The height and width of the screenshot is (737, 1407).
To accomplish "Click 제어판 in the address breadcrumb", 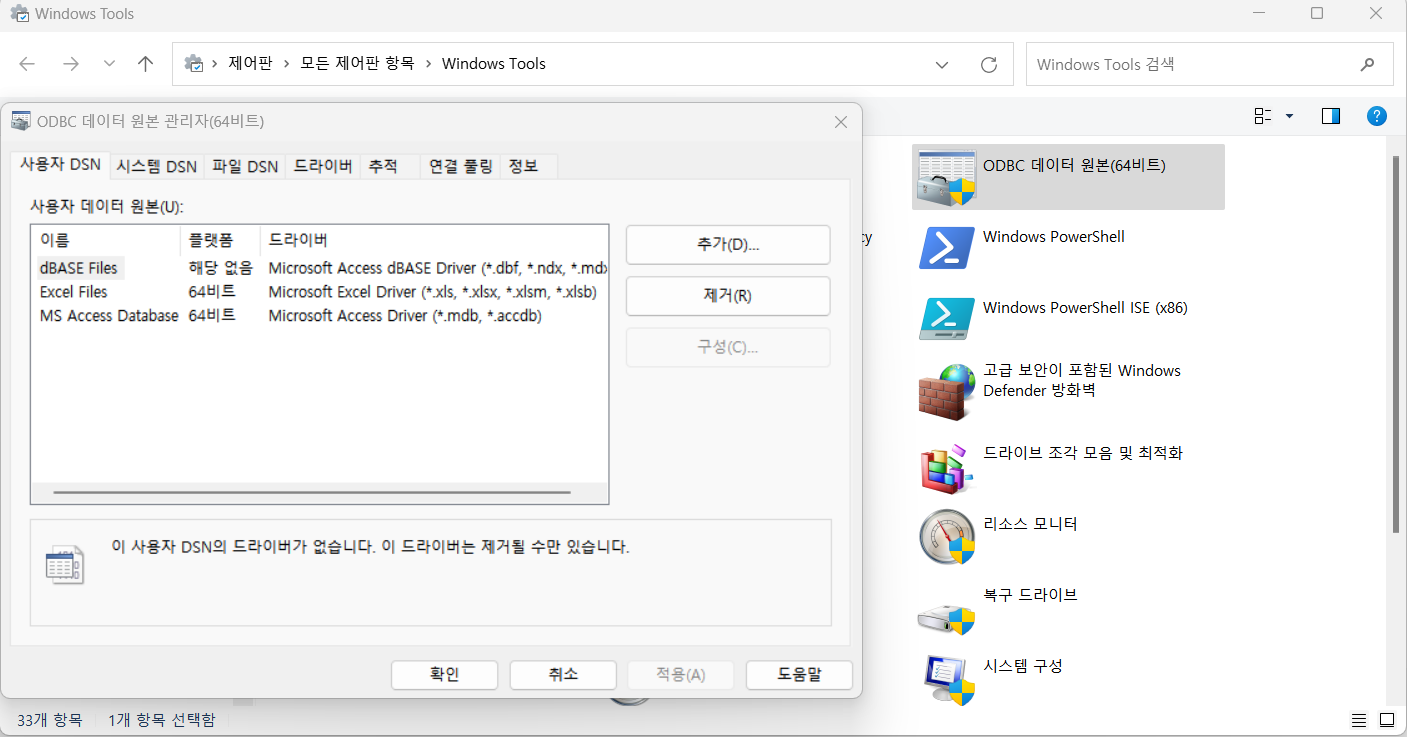I will [x=250, y=64].
